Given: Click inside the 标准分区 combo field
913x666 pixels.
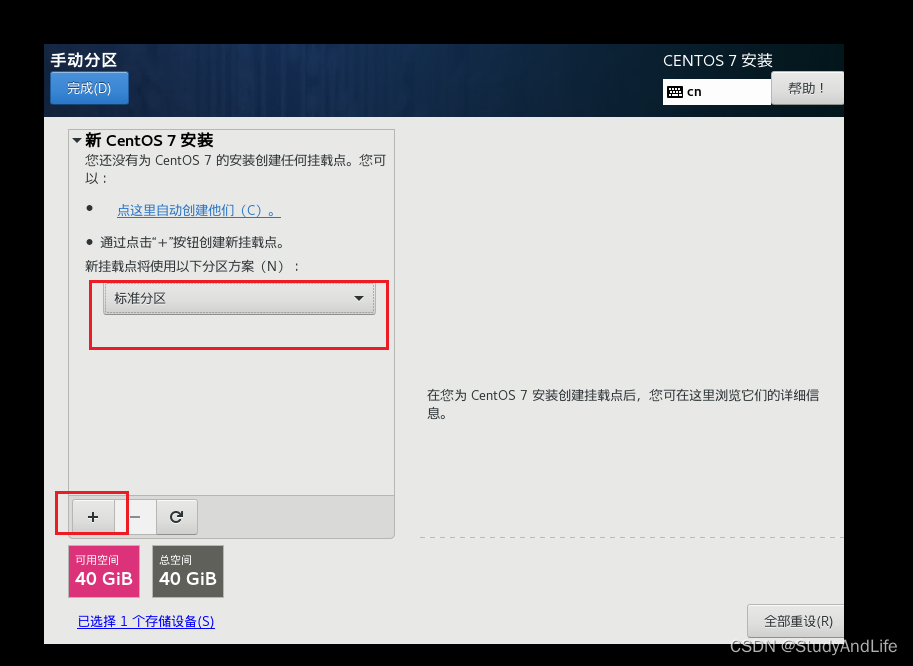Looking at the screenshot, I should 220,297.
